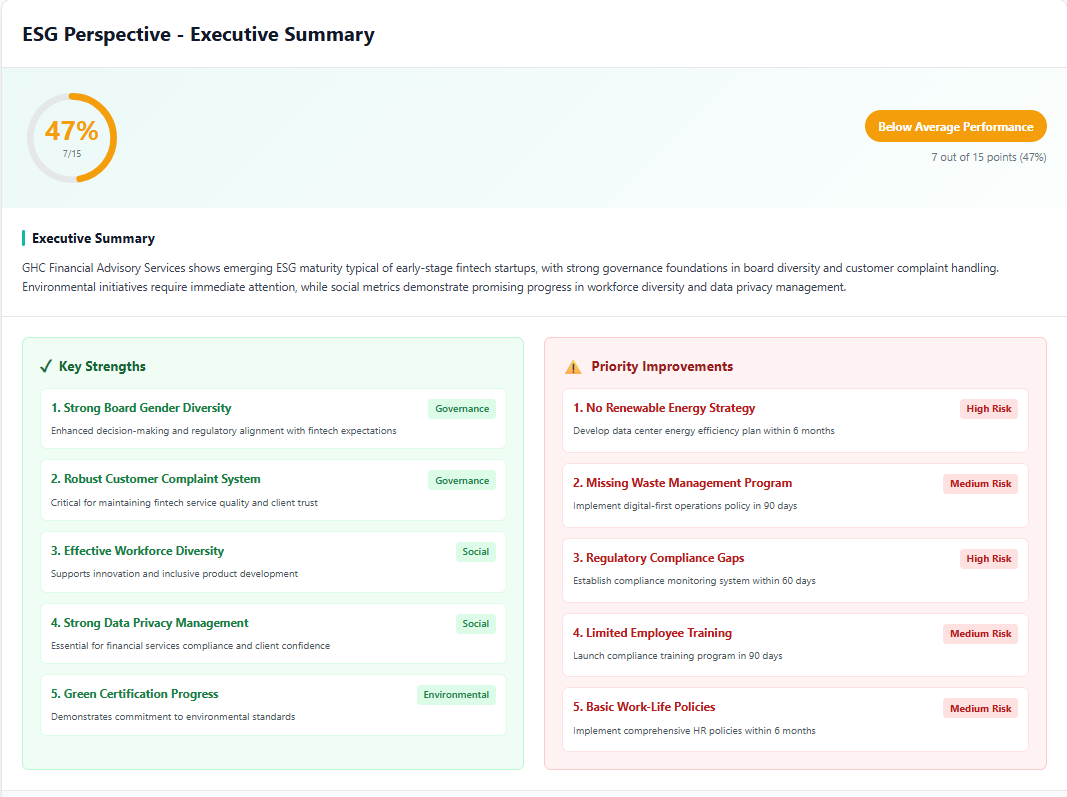Click the Social tag on Workforce Diversity
Screen dimensions: 1067x797
coord(476,552)
